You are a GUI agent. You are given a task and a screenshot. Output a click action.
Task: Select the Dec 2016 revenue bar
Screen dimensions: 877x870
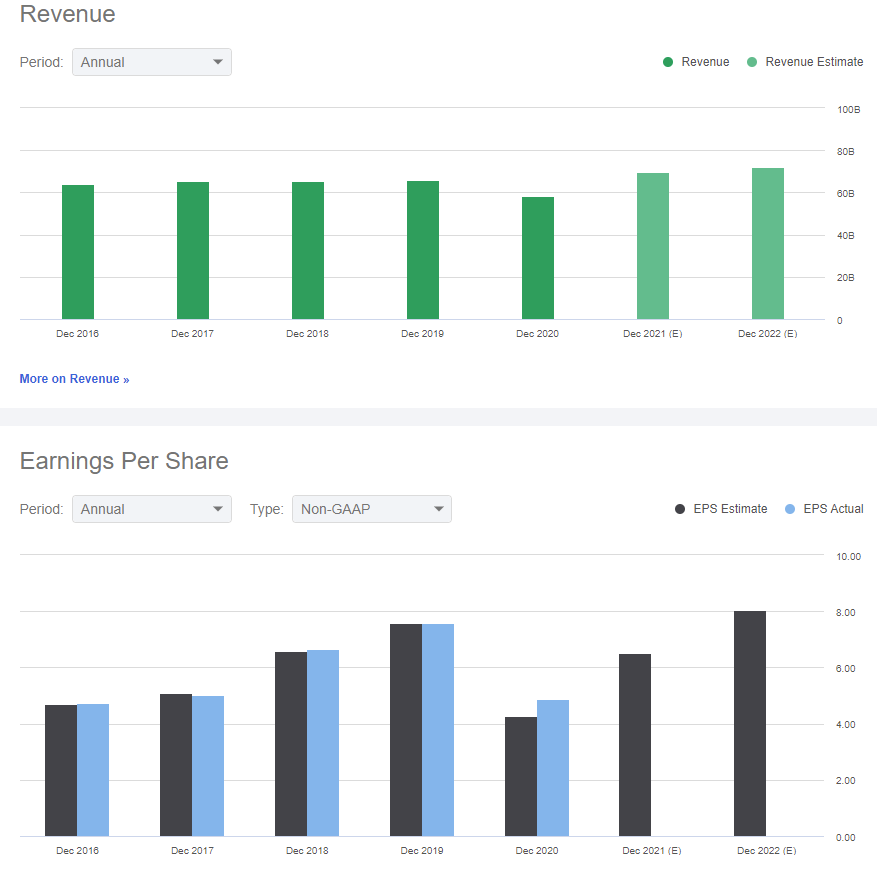click(x=78, y=252)
